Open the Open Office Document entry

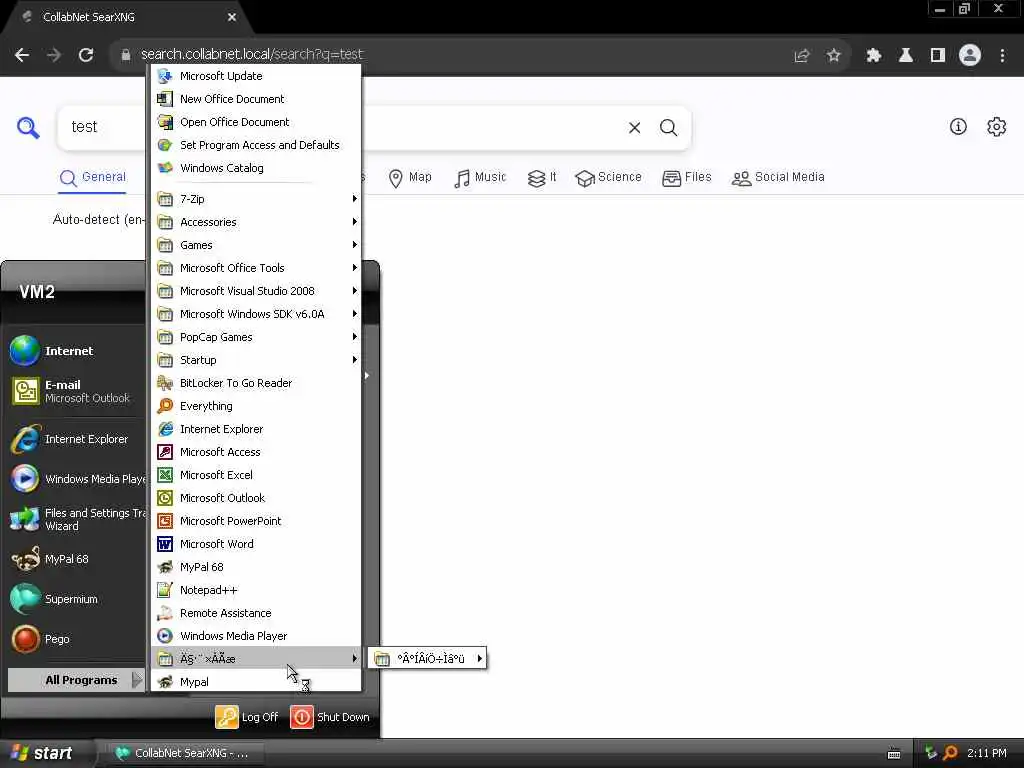pyautogui.click(x=256, y=121)
